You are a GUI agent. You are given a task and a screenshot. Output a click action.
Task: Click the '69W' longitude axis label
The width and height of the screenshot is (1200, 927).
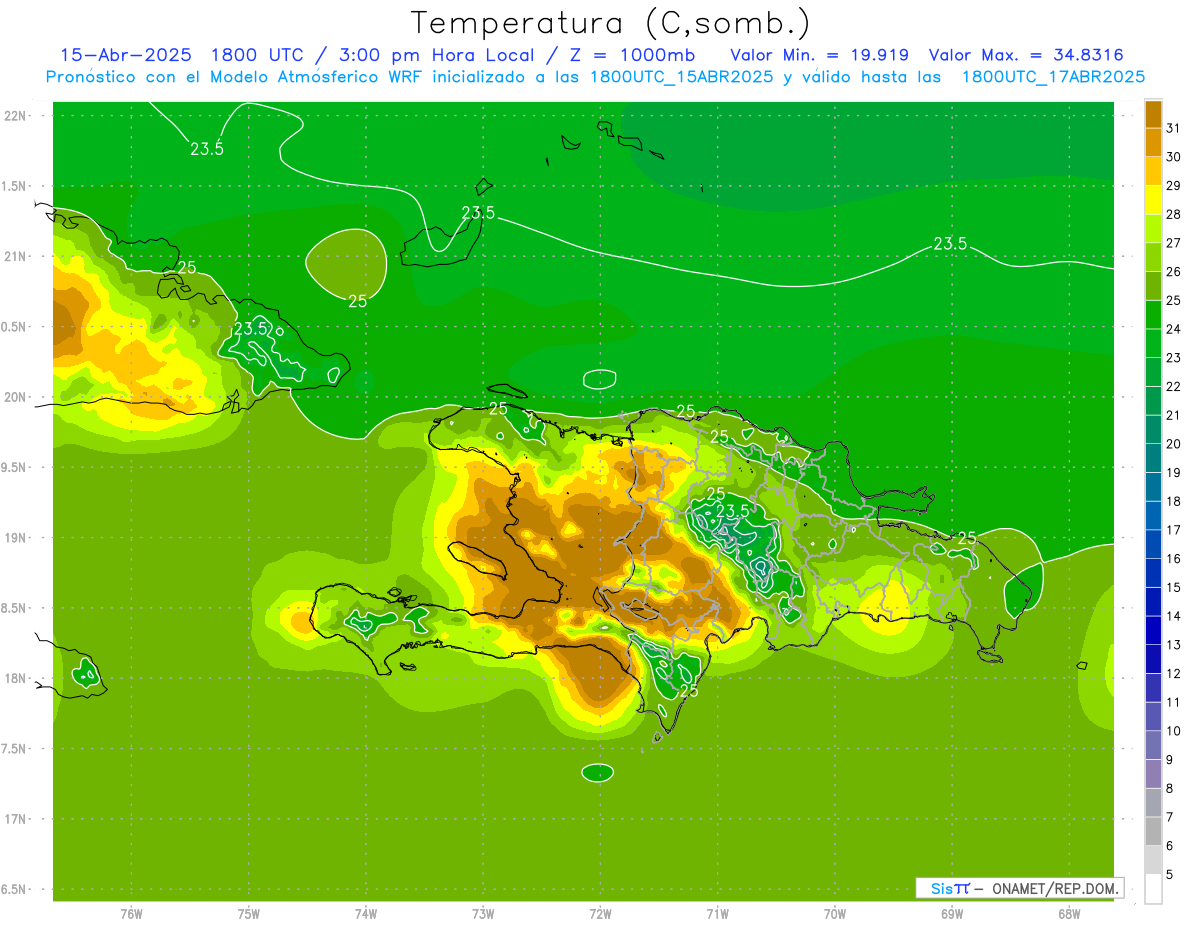coord(952,914)
